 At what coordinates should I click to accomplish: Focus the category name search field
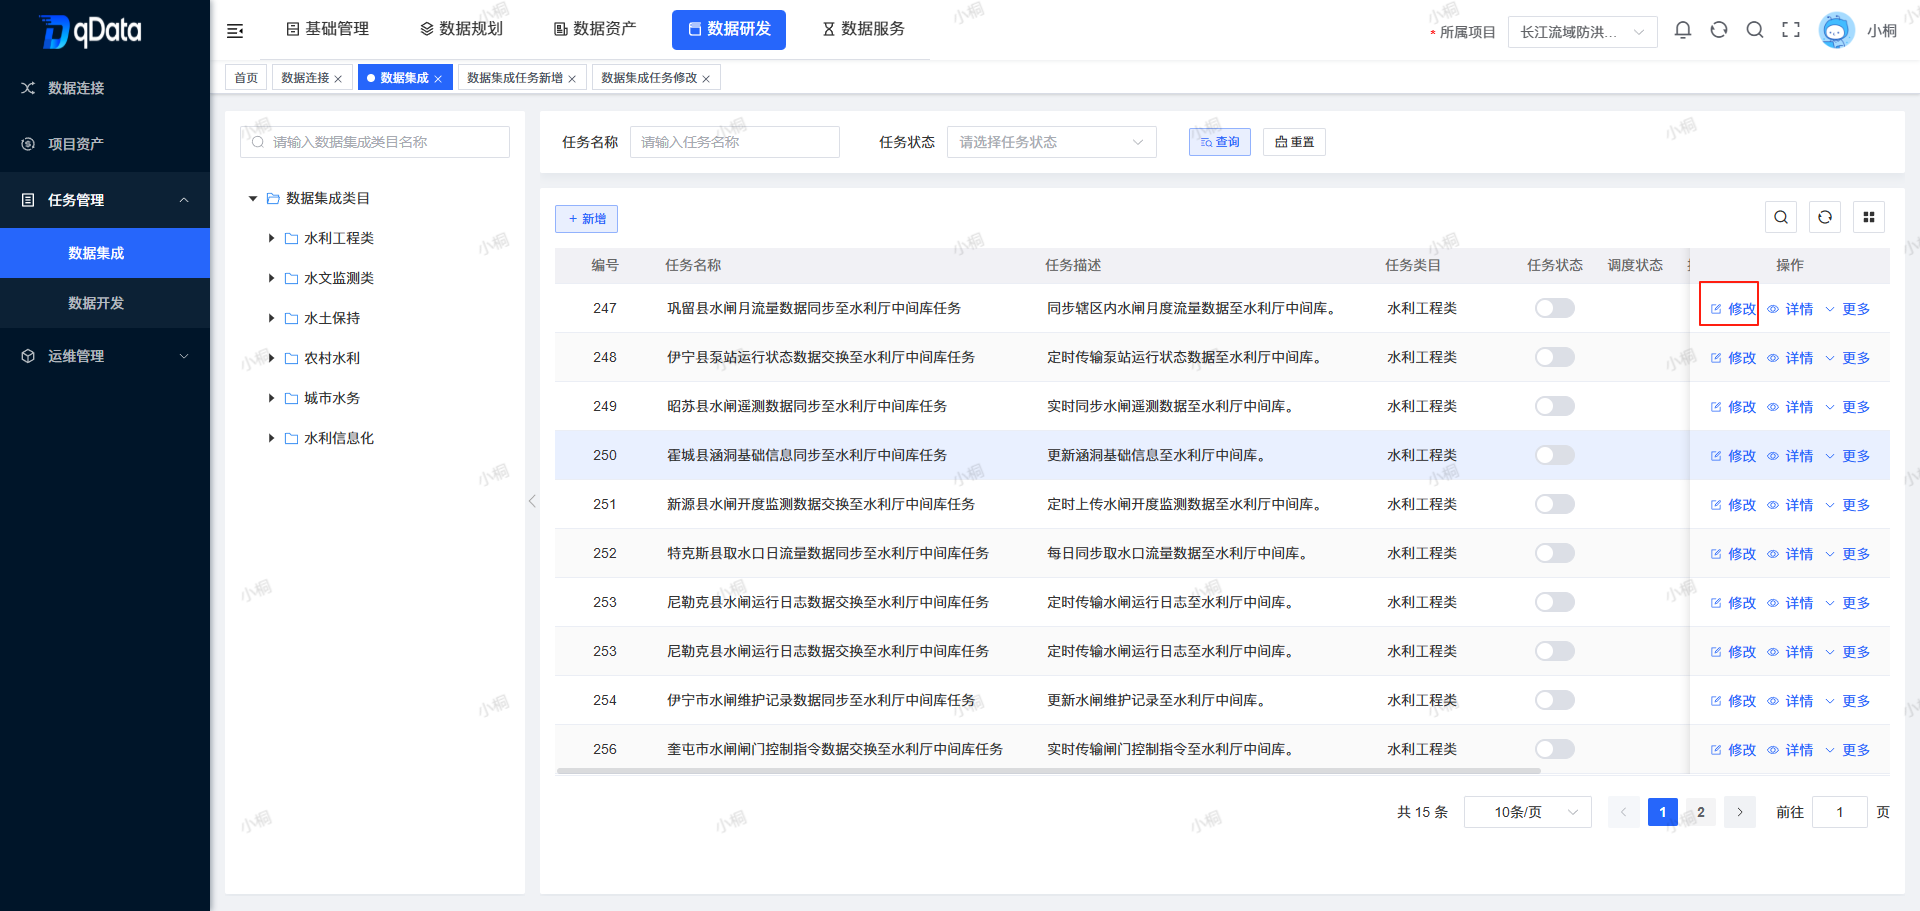point(375,142)
